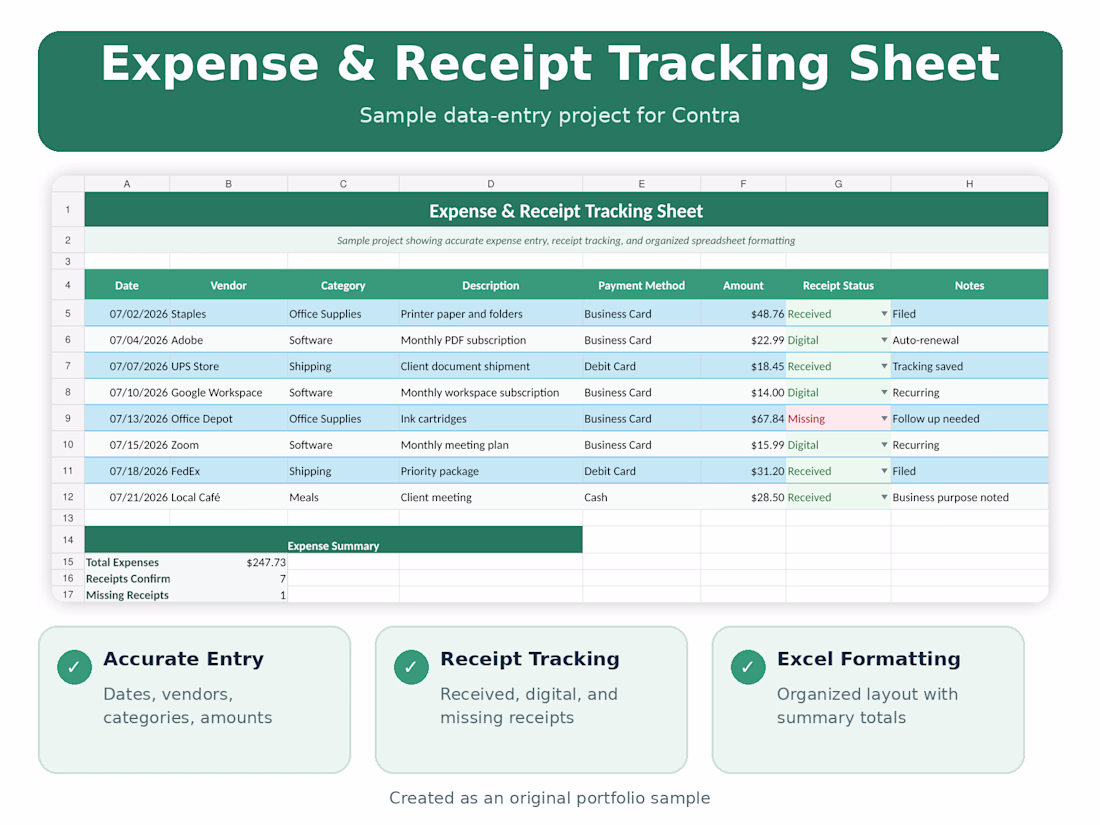This screenshot has height=825, width=1100.
Task: Select the 'Priority package' description cell
Action: coord(490,471)
